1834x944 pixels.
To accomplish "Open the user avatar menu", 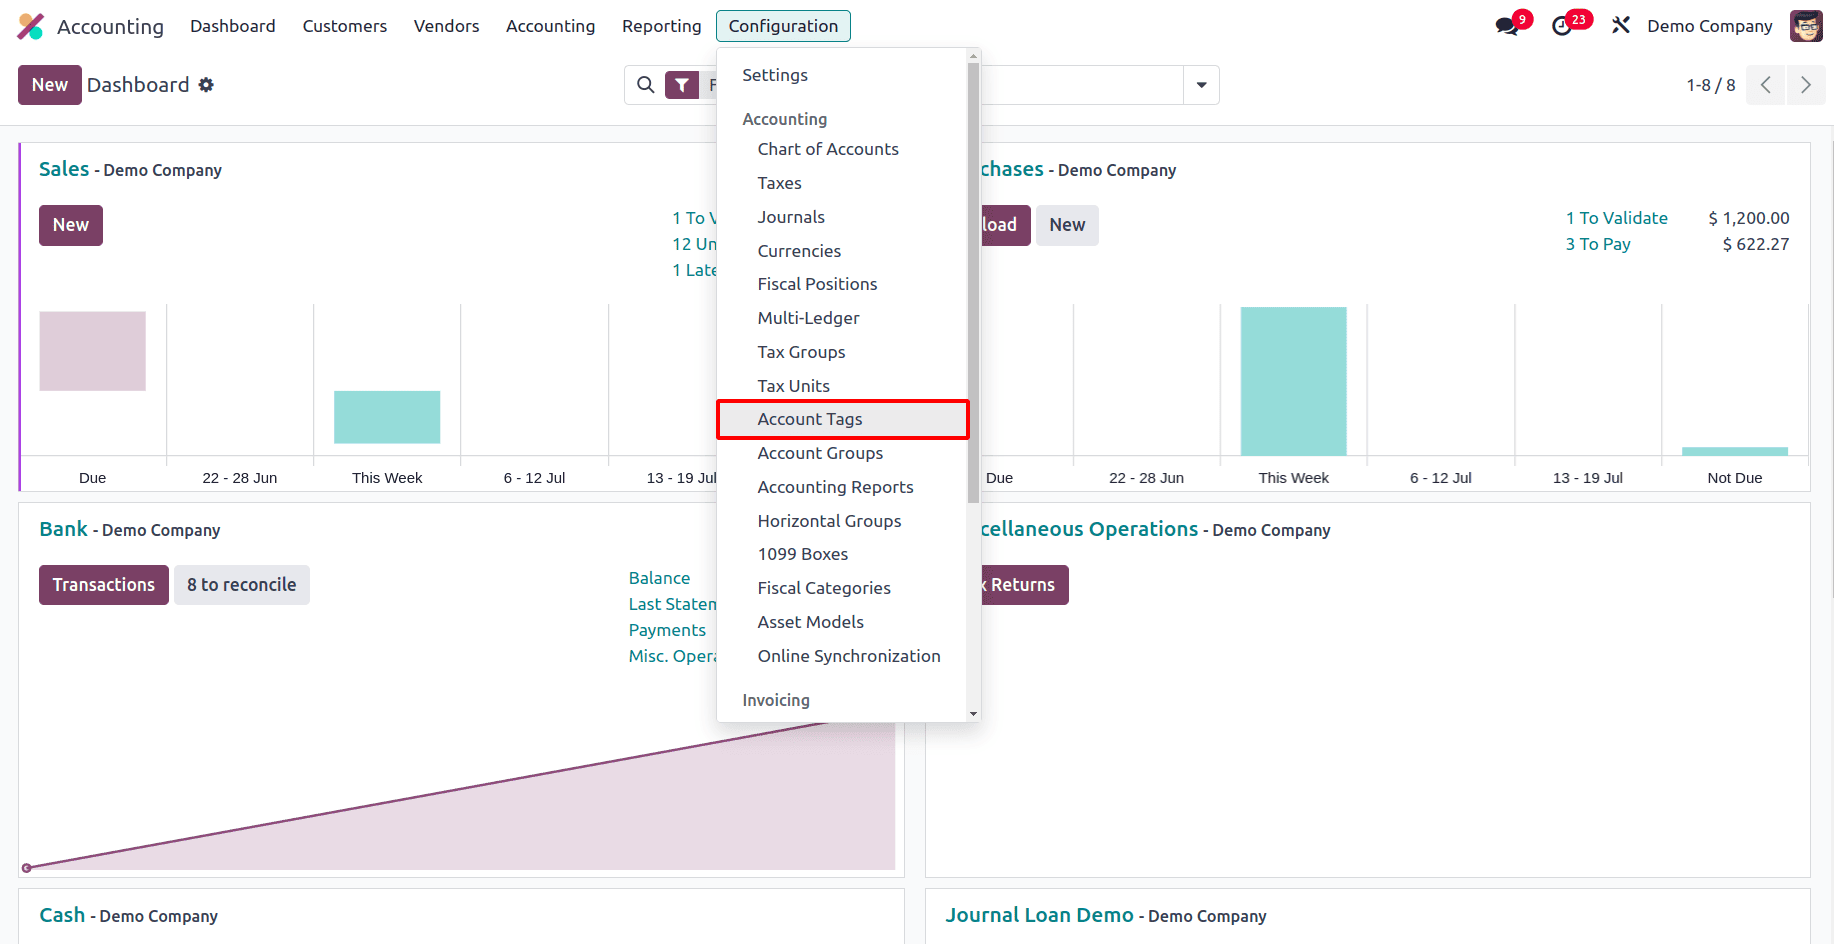I will [x=1806, y=26].
